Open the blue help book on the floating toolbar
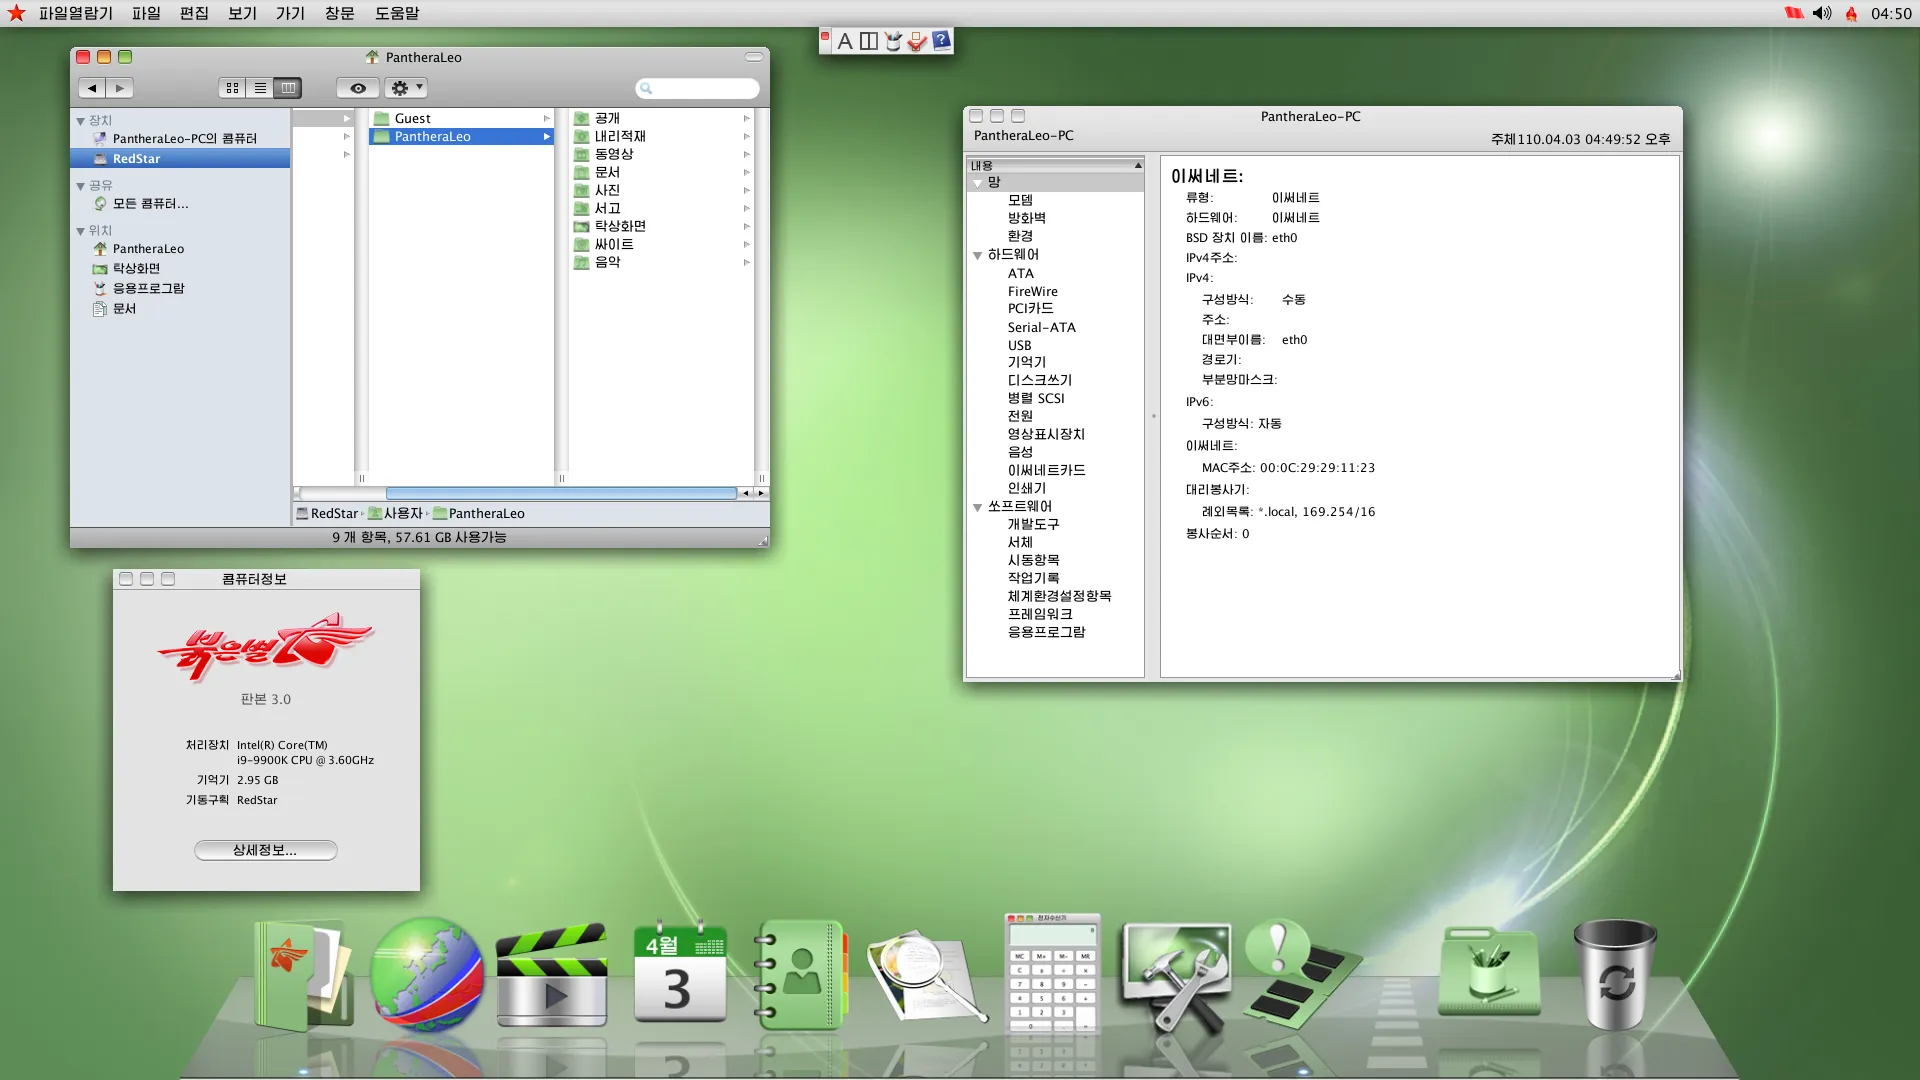This screenshot has height=1080, width=1920. [x=941, y=41]
